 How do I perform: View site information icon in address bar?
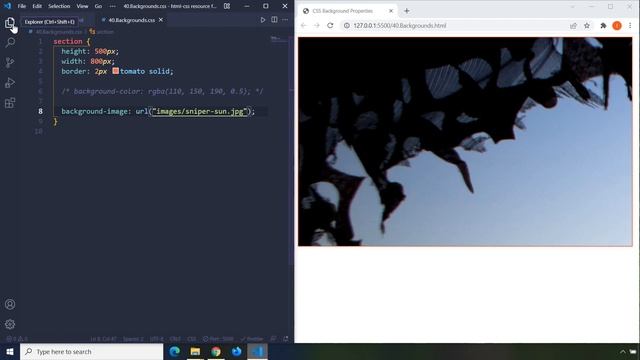click(x=347, y=25)
